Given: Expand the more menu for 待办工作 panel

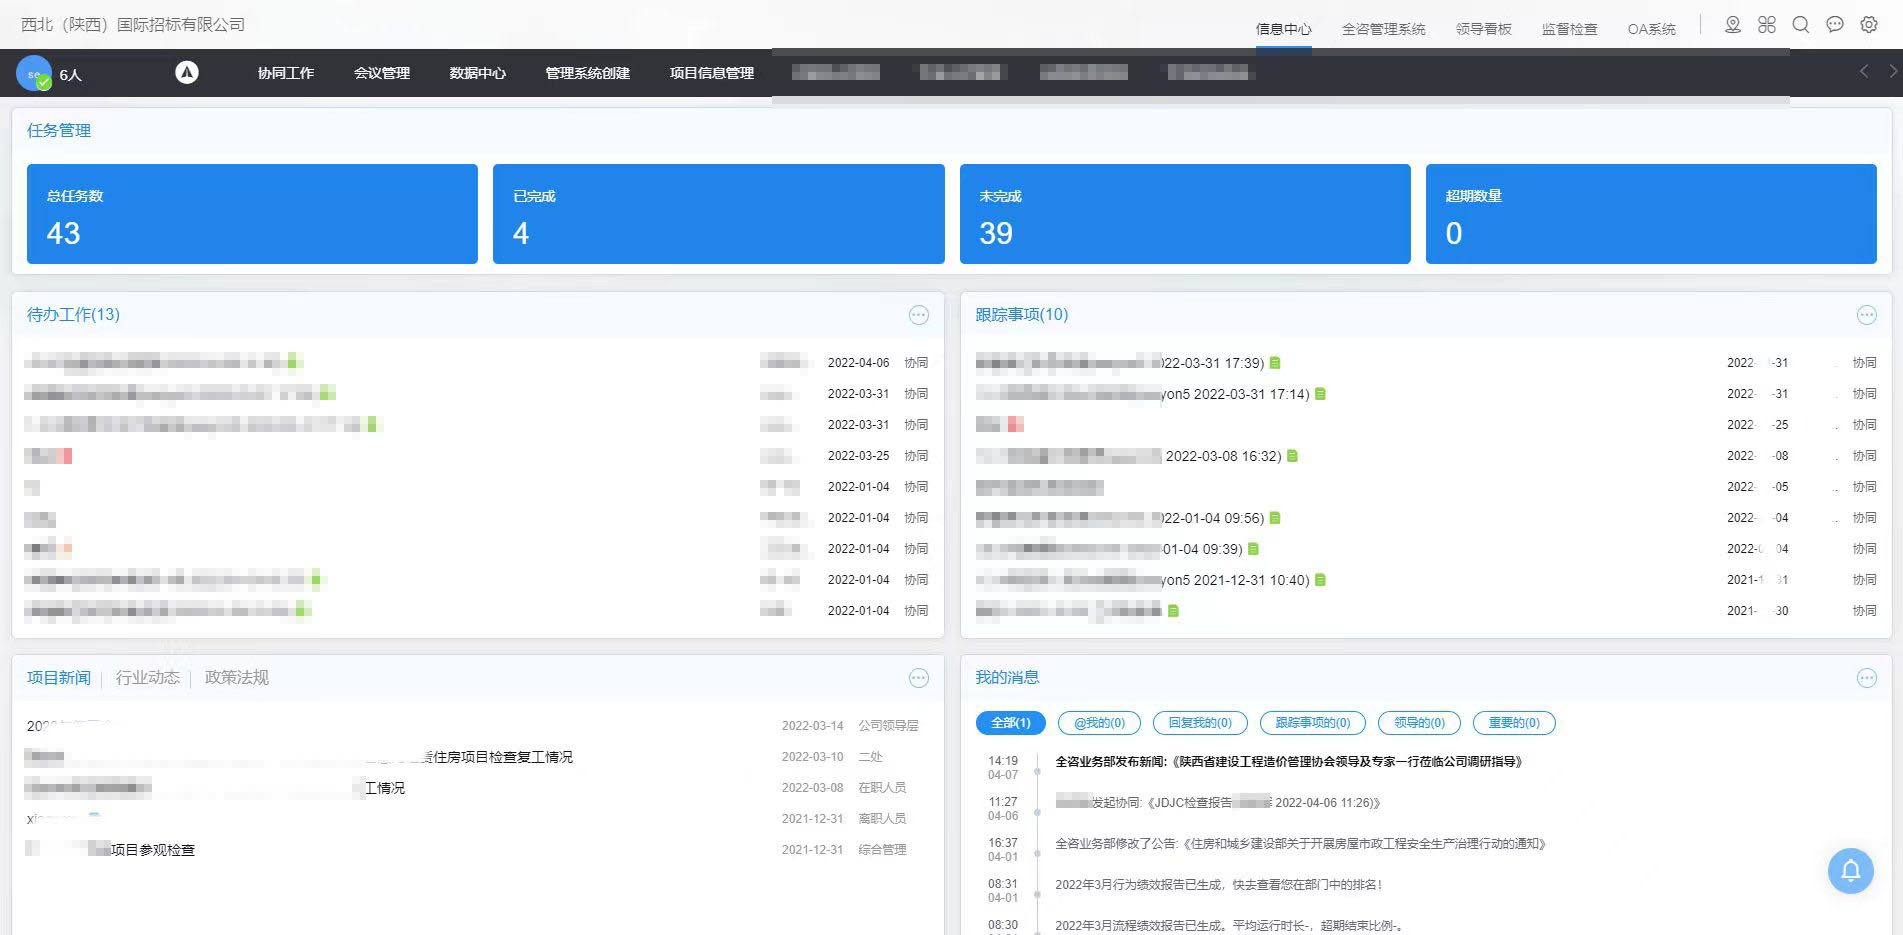Looking at the screenshot, I should (x=918, y=315).
